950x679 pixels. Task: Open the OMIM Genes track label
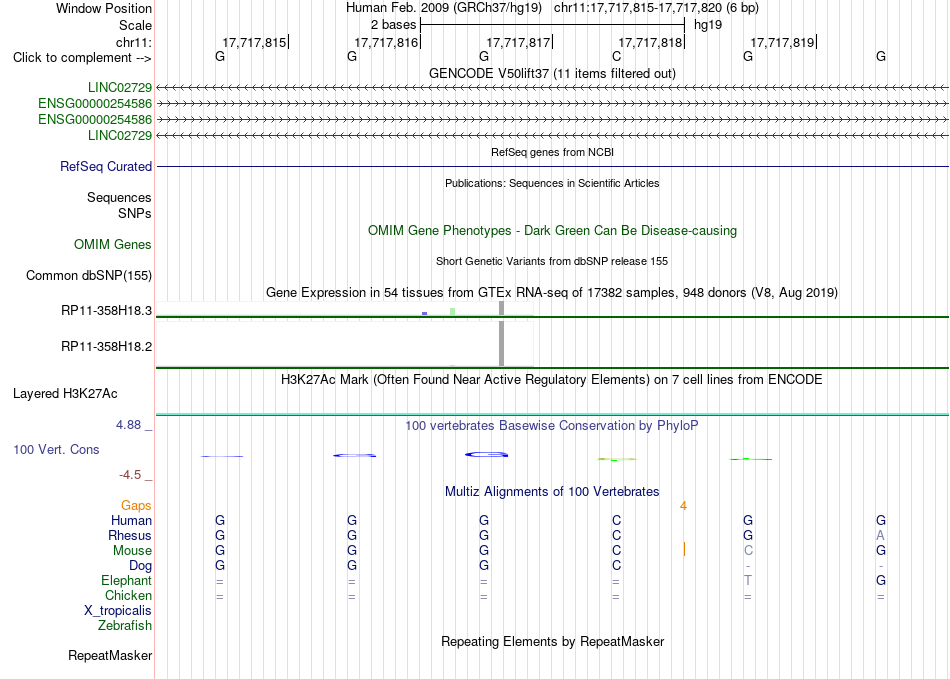(113, 245)
